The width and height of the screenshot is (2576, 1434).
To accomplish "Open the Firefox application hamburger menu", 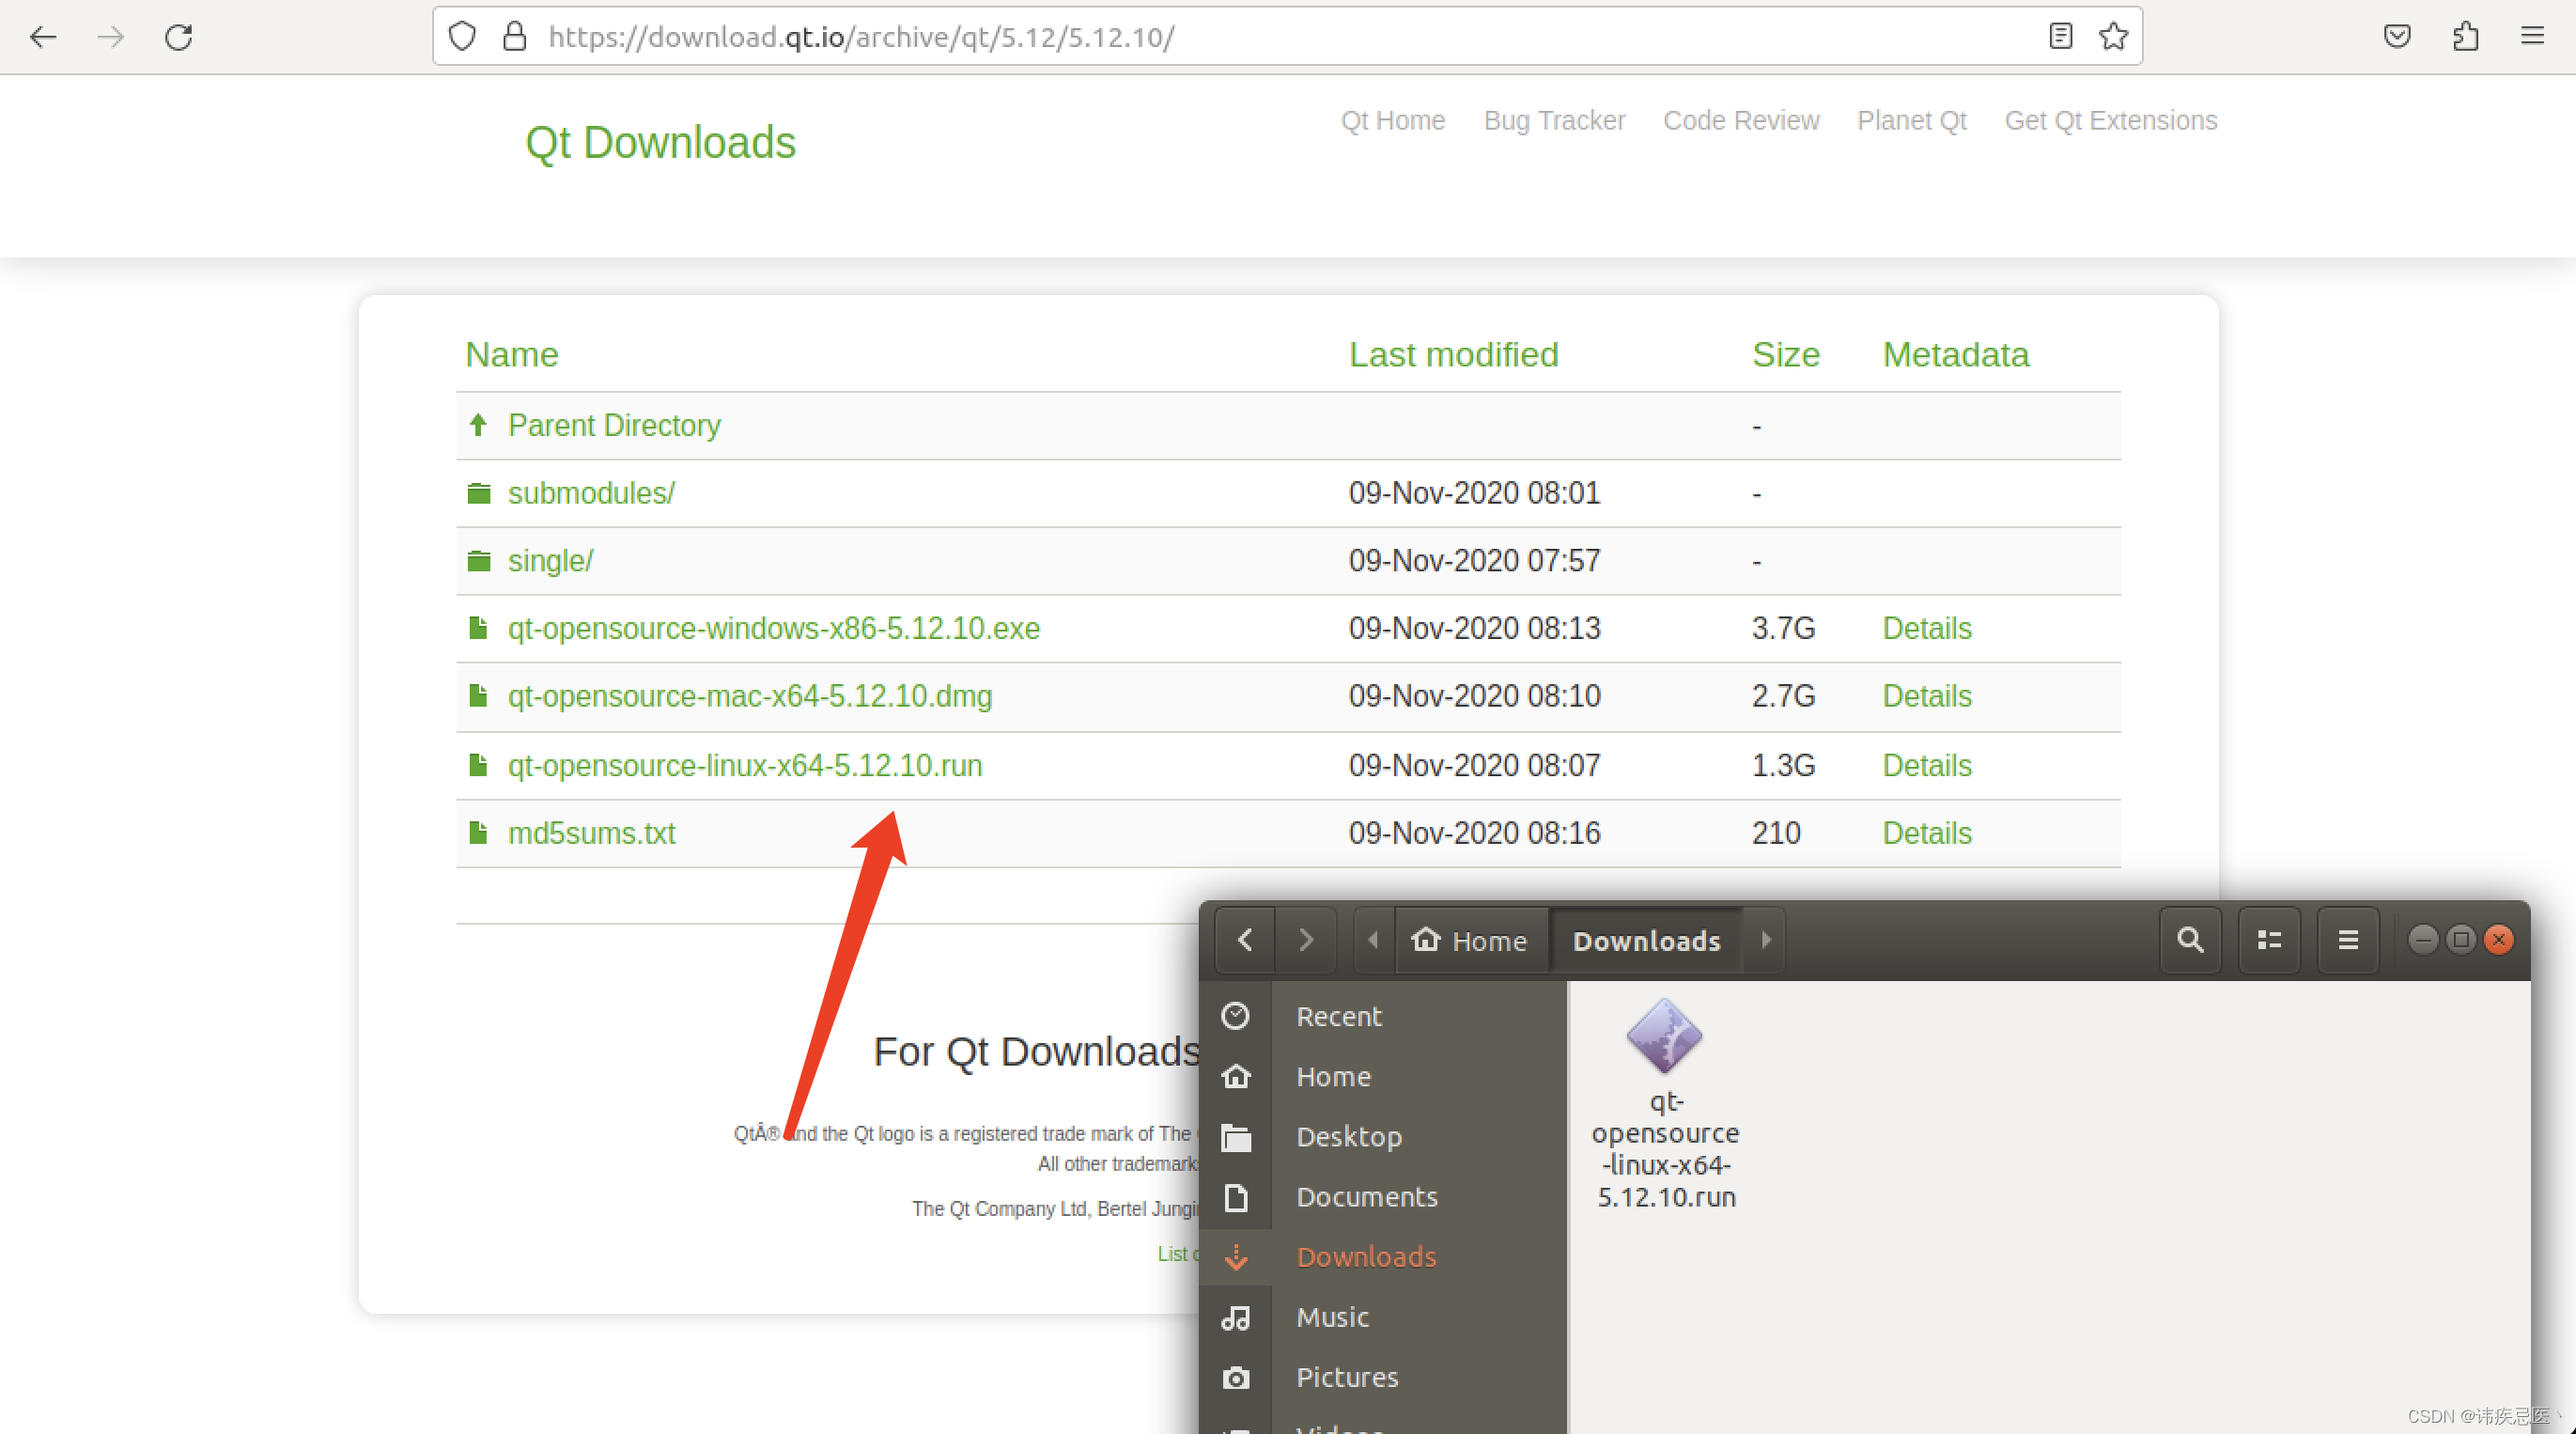I will (x=2532, y=37).
